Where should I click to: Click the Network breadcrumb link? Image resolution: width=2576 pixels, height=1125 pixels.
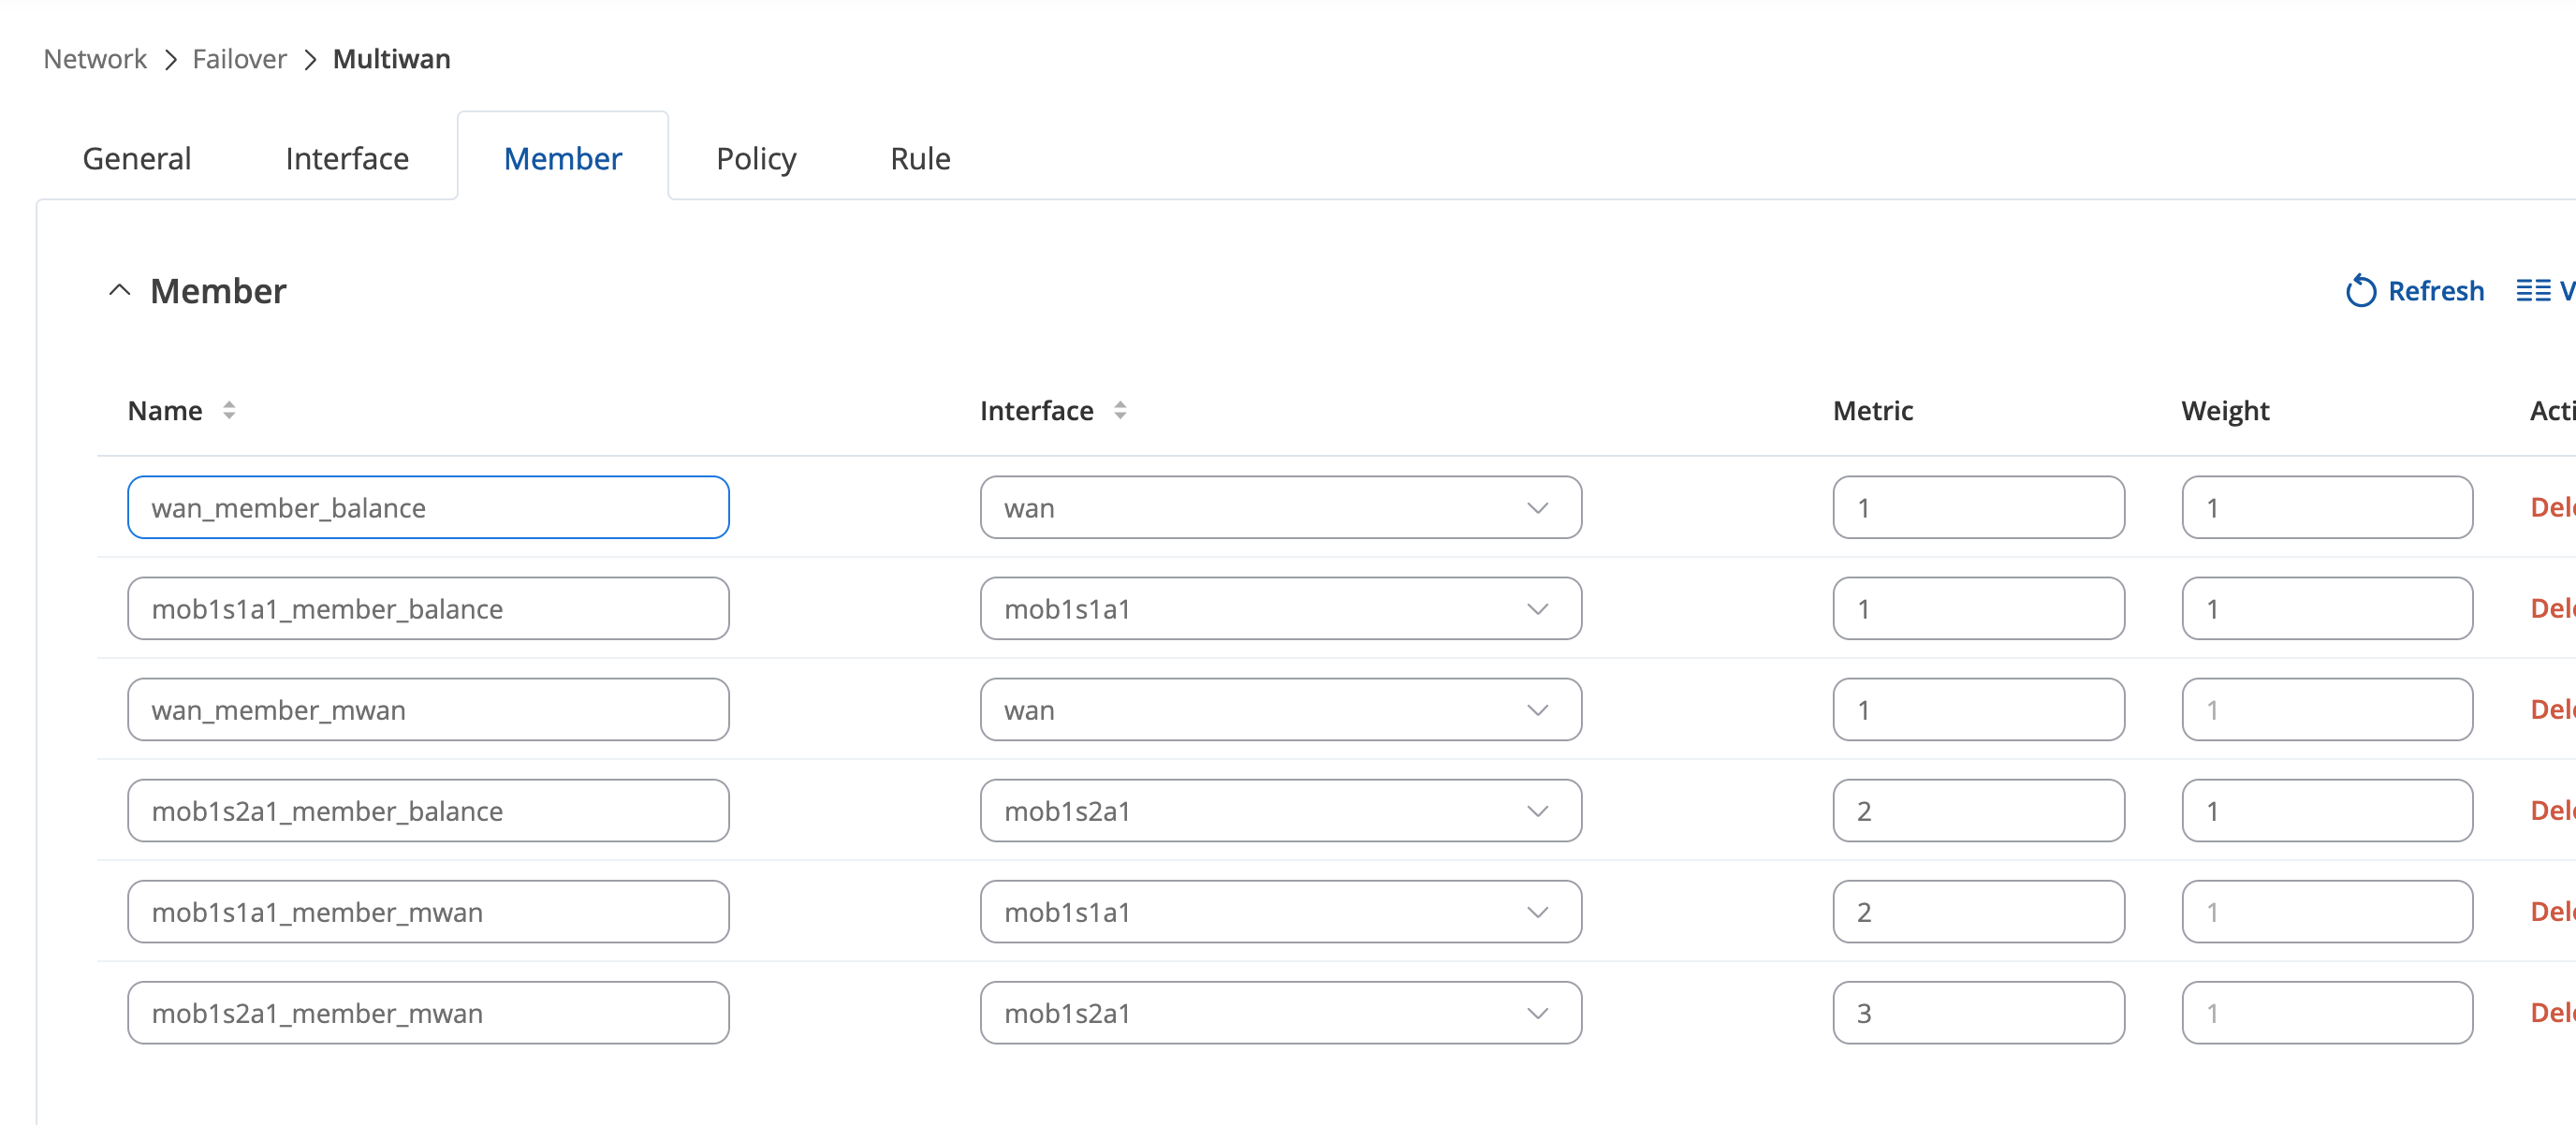tap(95, 60)
